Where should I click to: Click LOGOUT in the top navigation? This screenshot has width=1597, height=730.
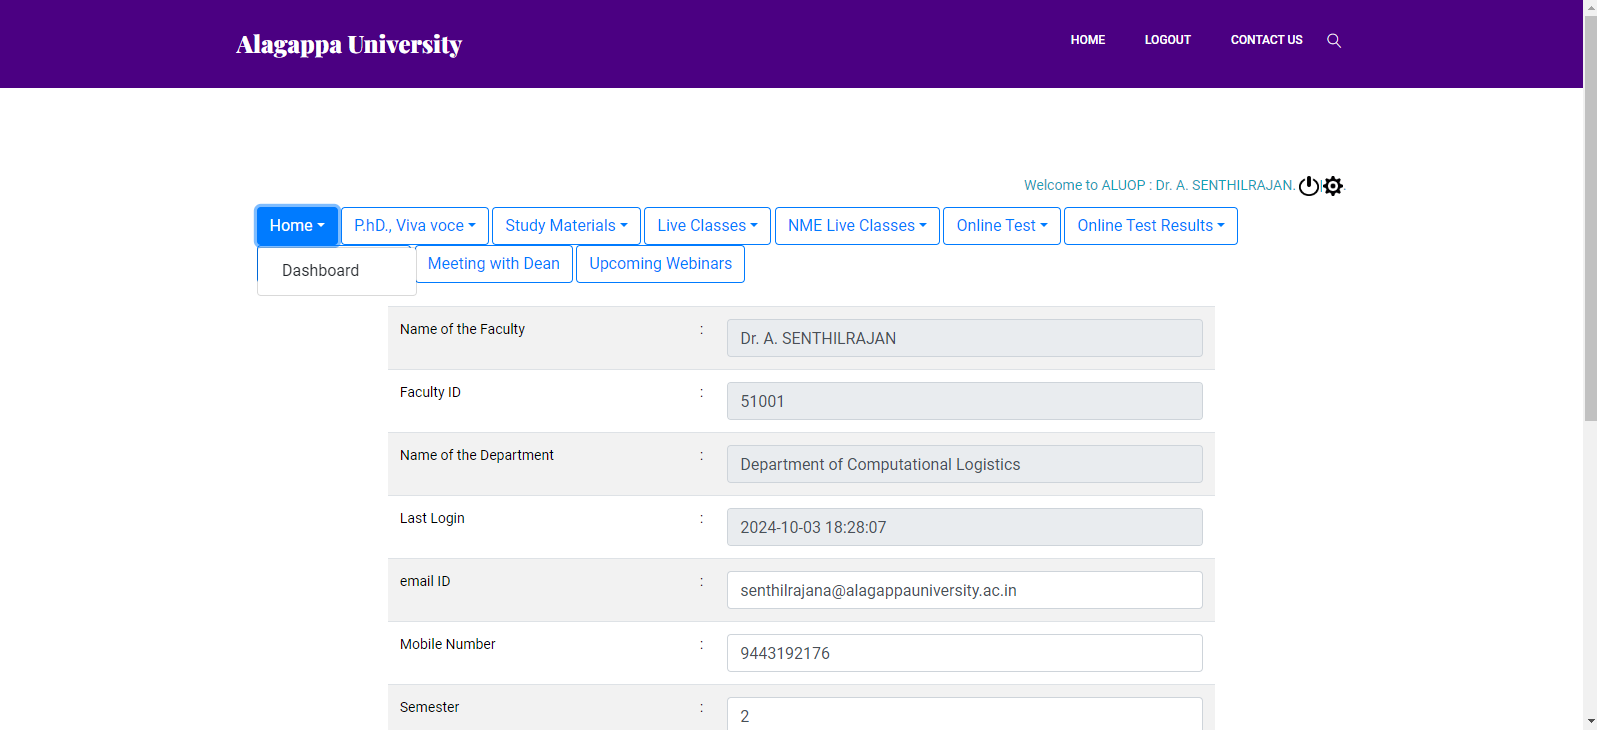coord(1167,40)
